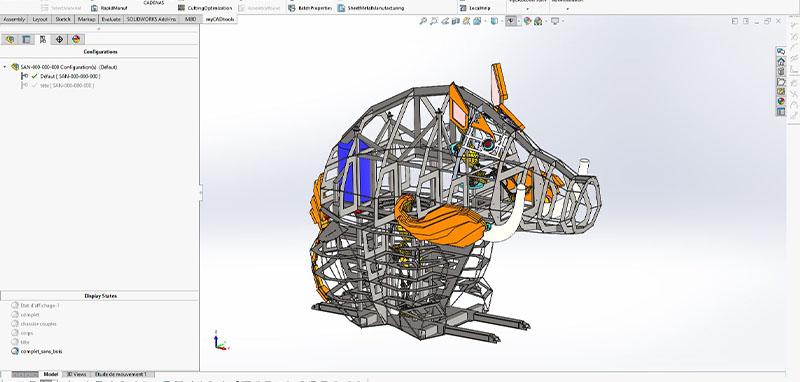Click the Display Style cube icon
This screenshot has width=800, height=382.
point(493,21)
